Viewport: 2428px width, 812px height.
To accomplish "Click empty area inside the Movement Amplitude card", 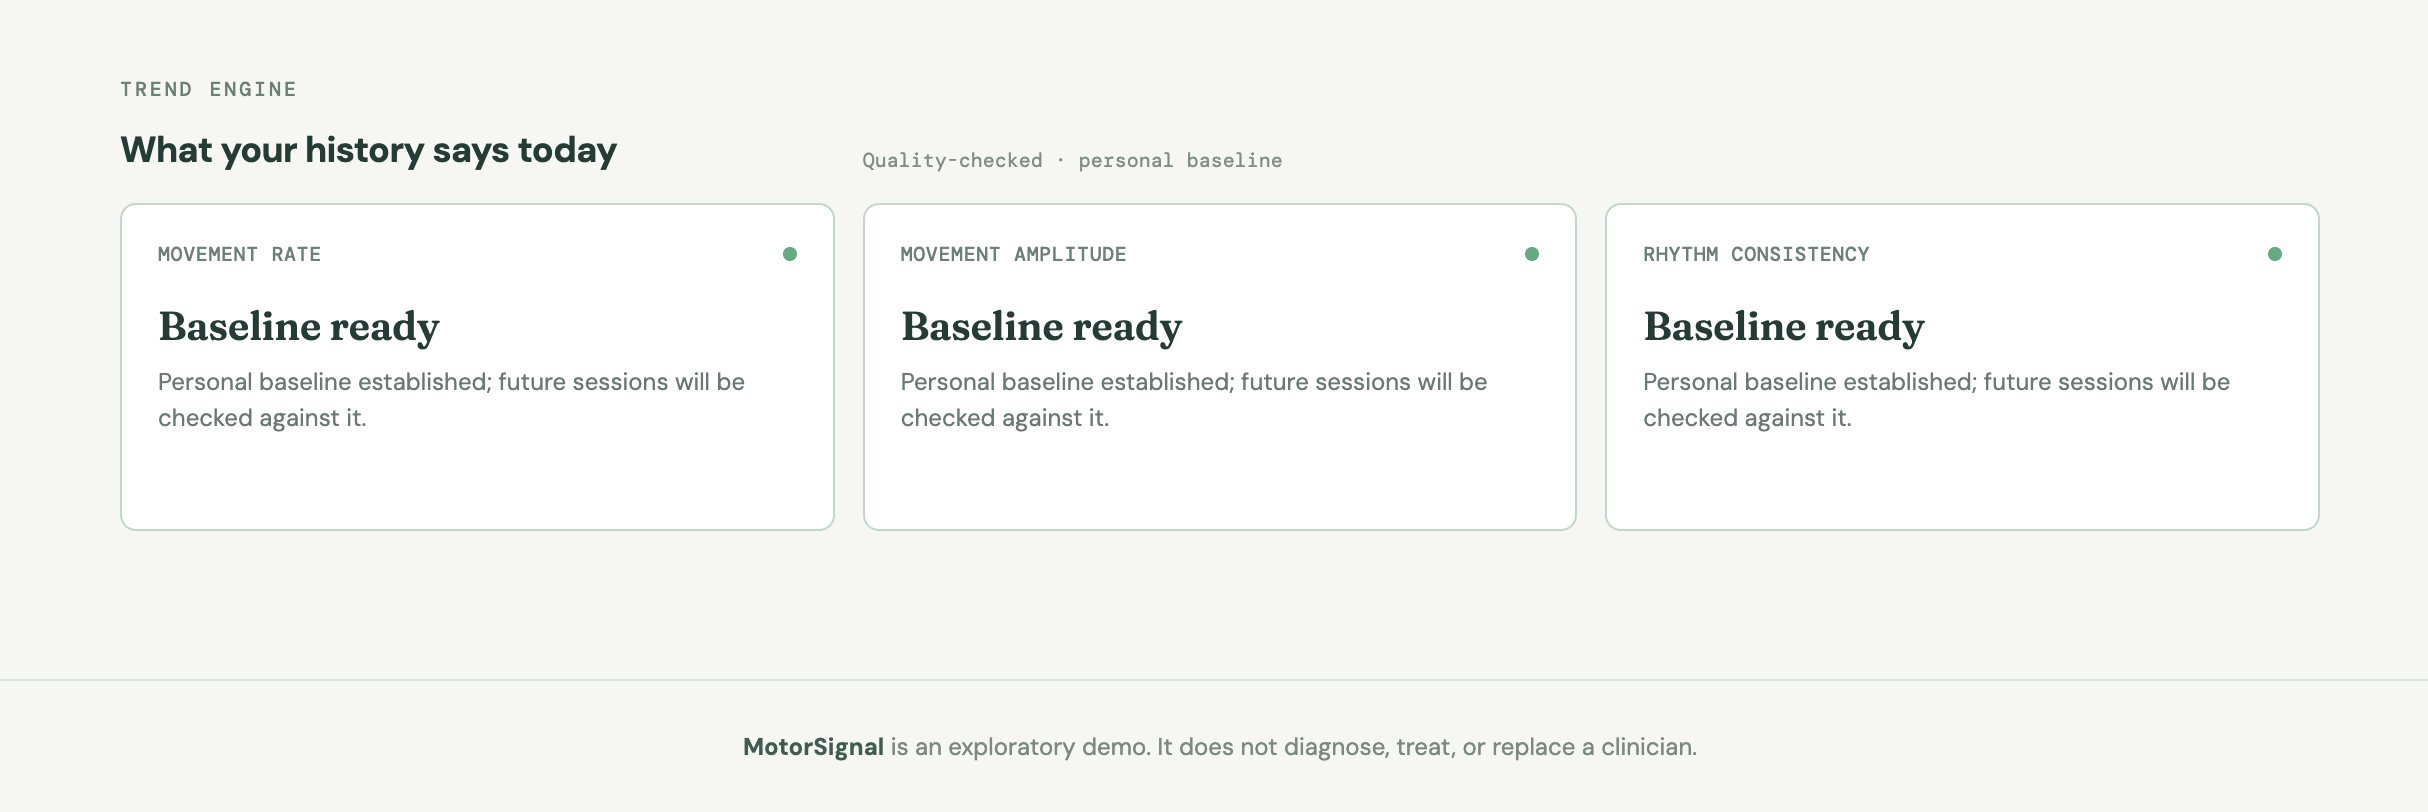I will pos(1220,484).
